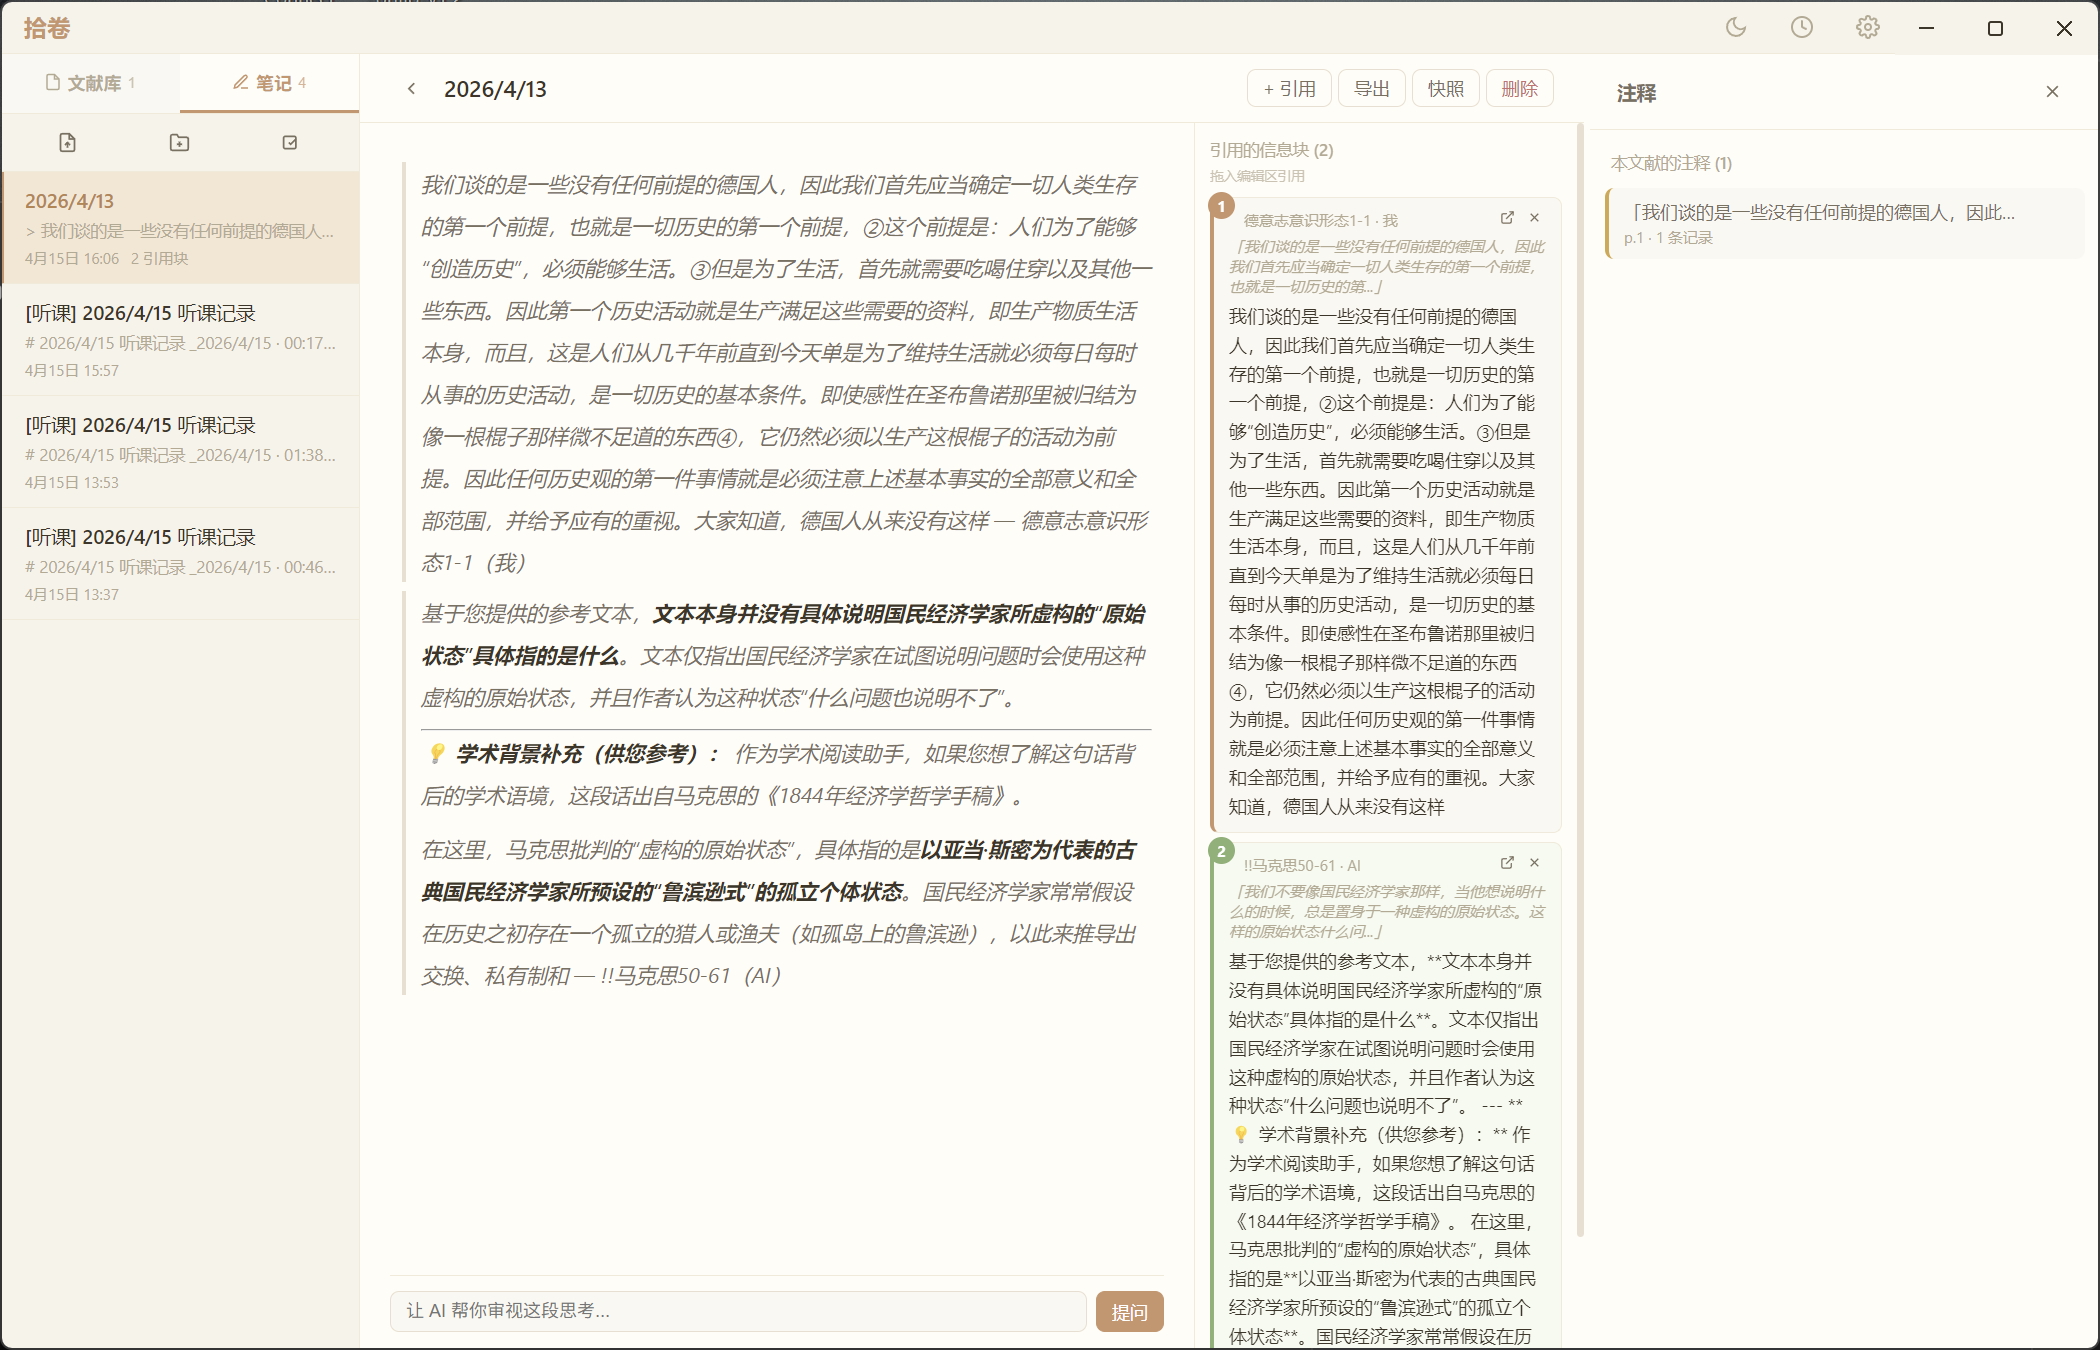Image resolution: width=2100 pixels, height=1350 pixels.
Task: Click the 提问 ask button
Action: point(1129,1312)
